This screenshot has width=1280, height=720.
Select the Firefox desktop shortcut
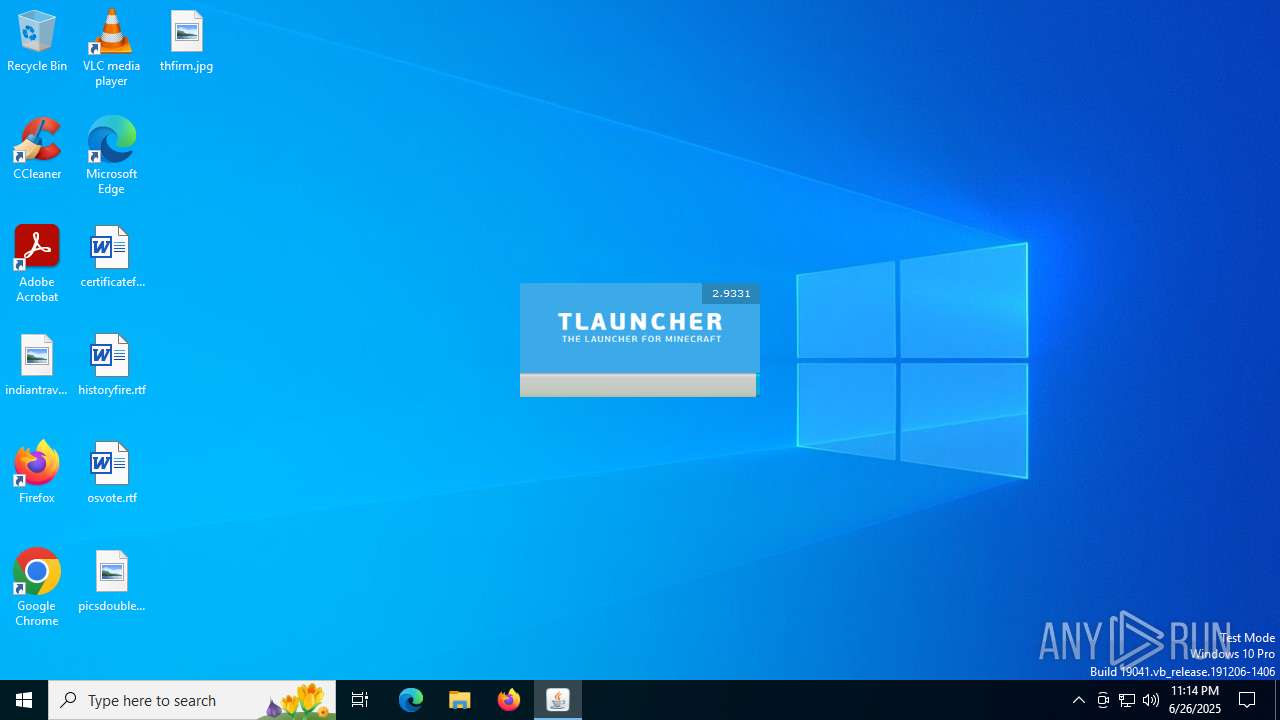(37, 473)
